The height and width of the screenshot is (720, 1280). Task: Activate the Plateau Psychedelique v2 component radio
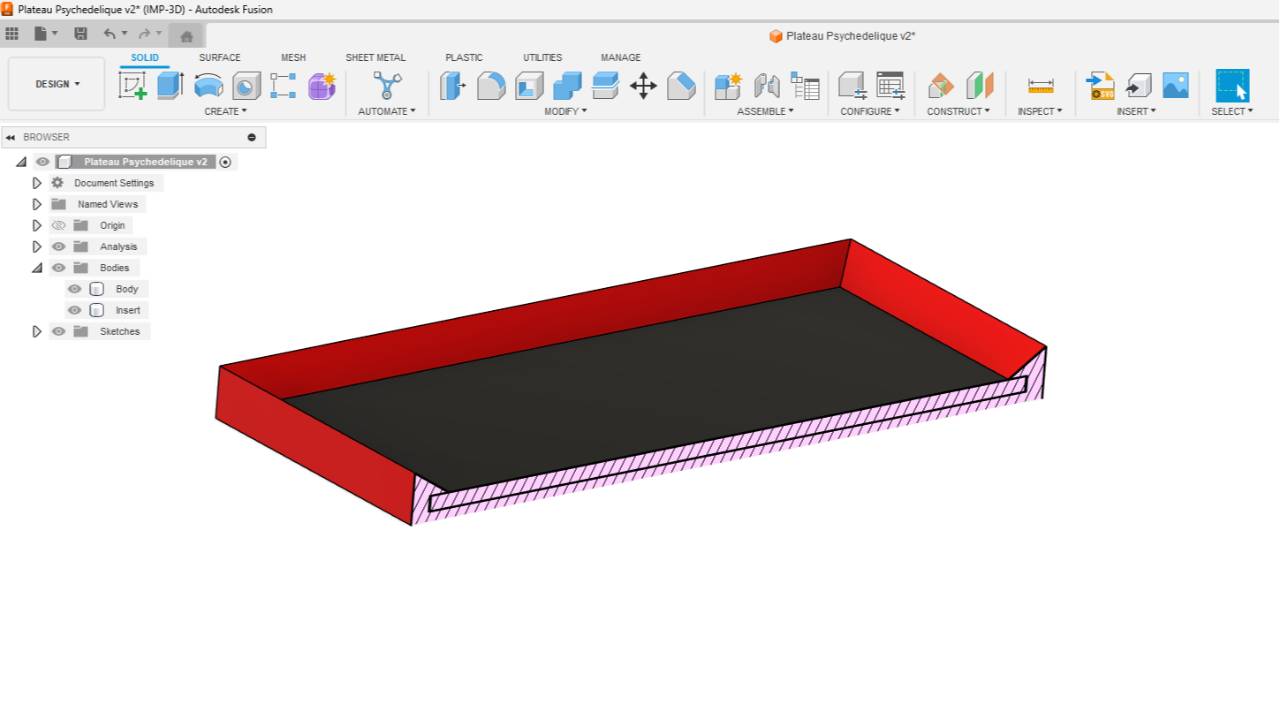click(225, 162)
